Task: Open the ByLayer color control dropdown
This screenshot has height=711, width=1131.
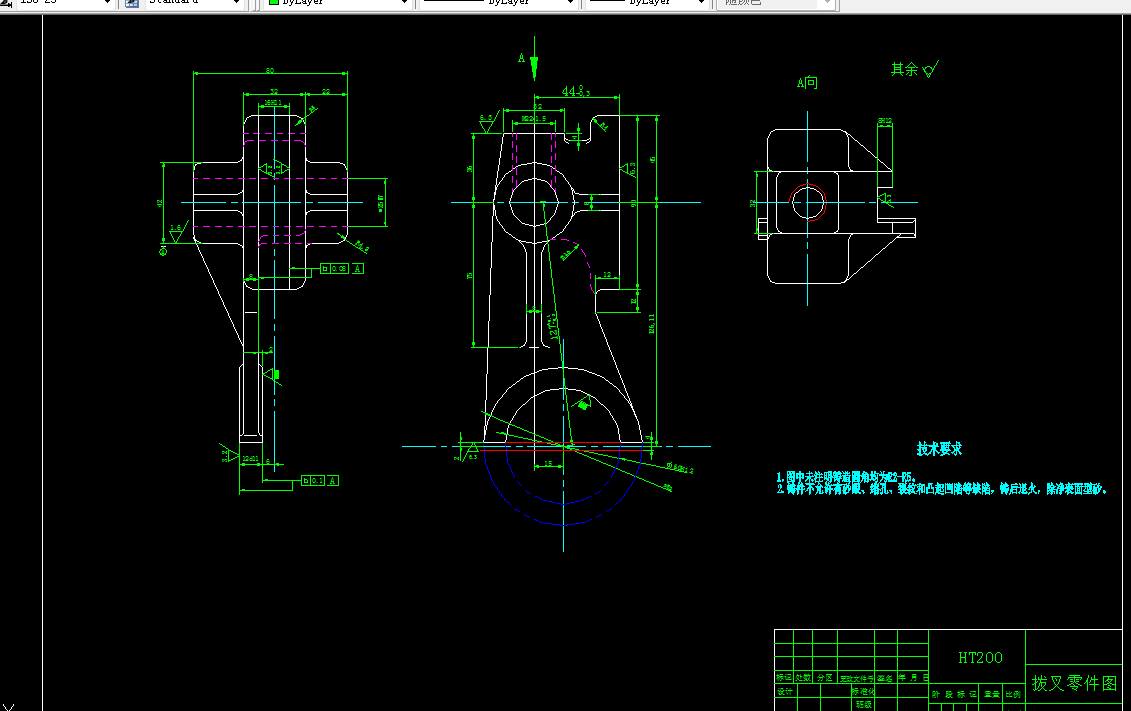Action: point(338,3)
